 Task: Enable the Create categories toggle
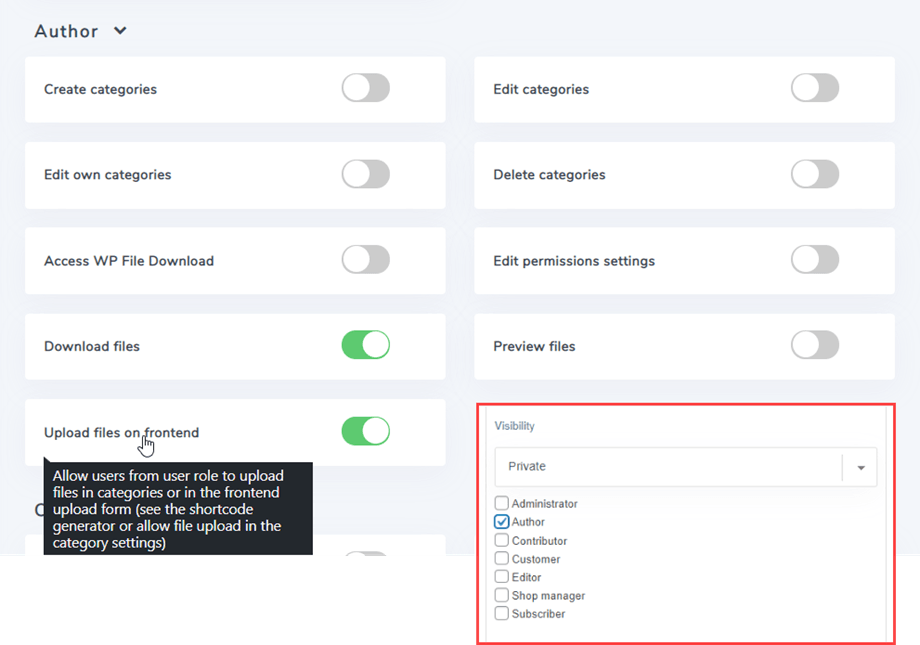[x=365, y=88]
